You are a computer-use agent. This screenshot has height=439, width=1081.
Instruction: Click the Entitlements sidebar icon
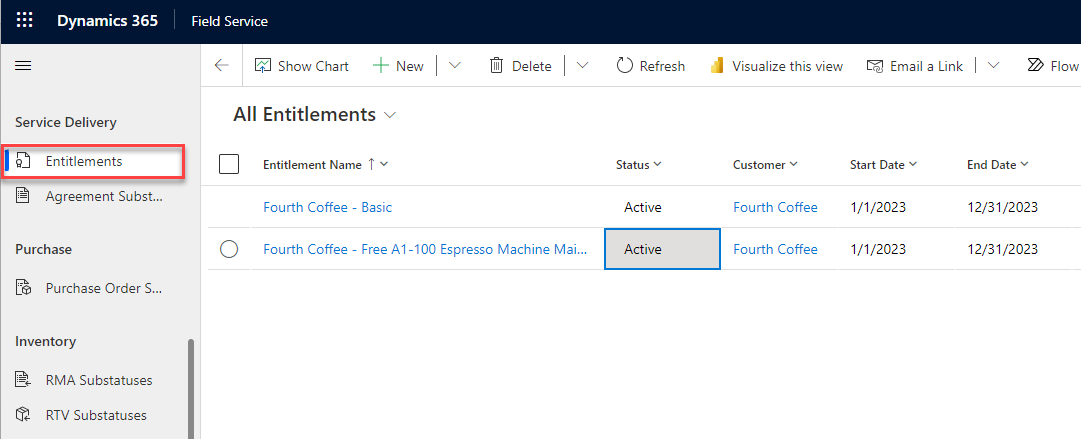pos(23,161)
